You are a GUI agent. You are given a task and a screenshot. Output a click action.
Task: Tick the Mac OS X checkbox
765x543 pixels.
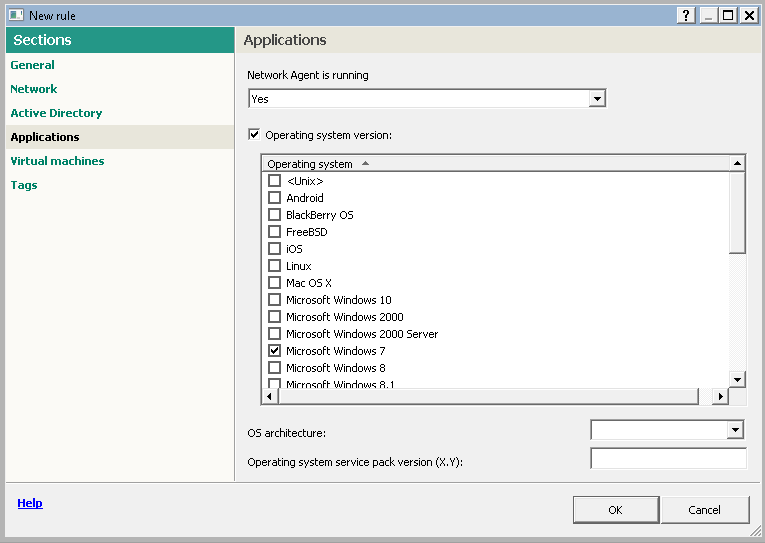[x=275, y=283]
